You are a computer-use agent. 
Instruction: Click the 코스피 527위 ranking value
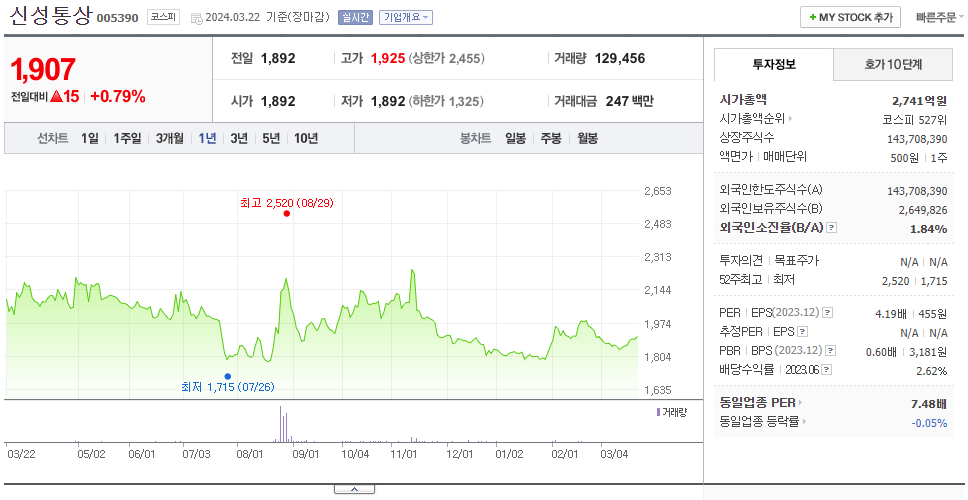click(915, 119)
